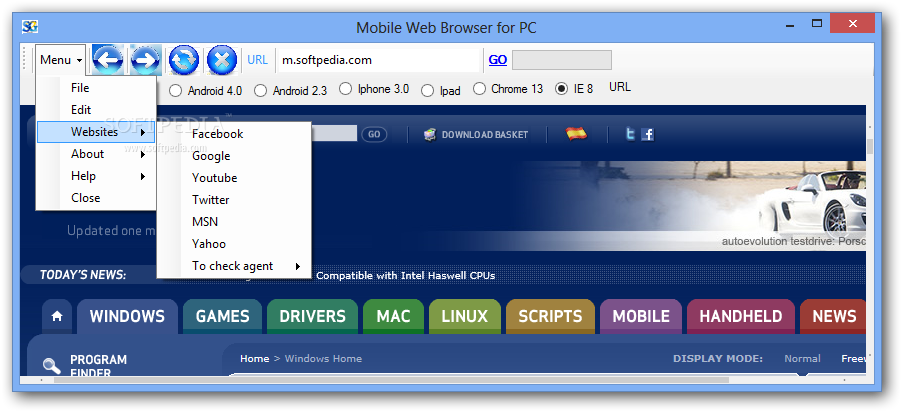Click the SG application icon in title bar
Screen dimensions: 902x412
tap(30, 26)
